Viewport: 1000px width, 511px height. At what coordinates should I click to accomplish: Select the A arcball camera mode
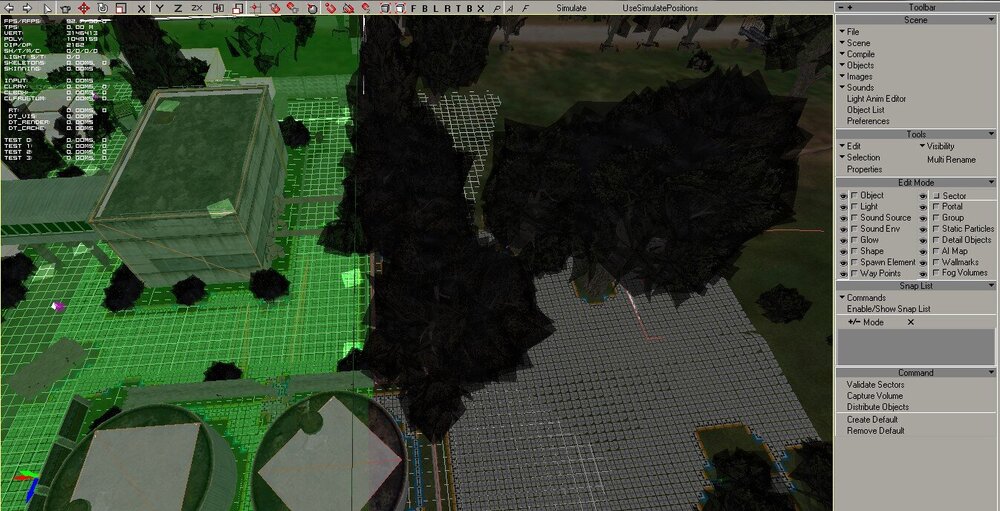coord(511,8)
